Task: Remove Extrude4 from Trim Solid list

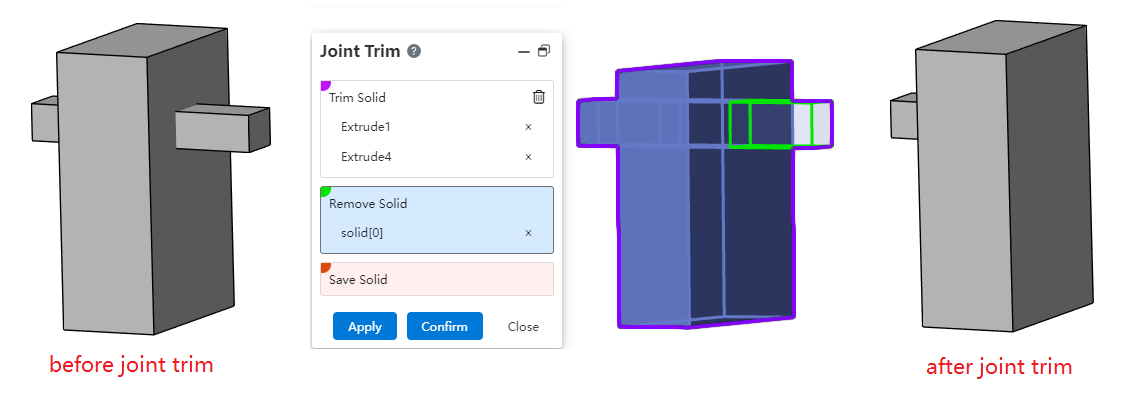Action: [529, 157]
